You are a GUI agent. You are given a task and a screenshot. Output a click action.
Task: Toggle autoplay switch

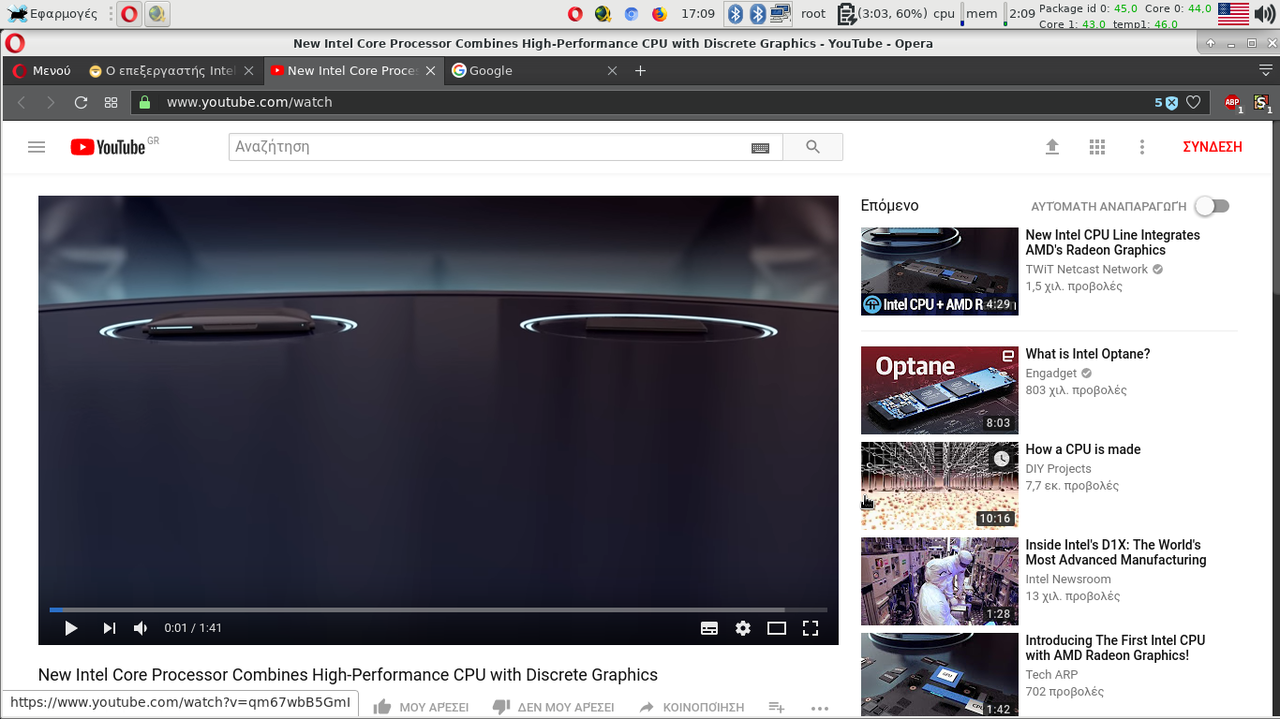[x=1212, y=206]
